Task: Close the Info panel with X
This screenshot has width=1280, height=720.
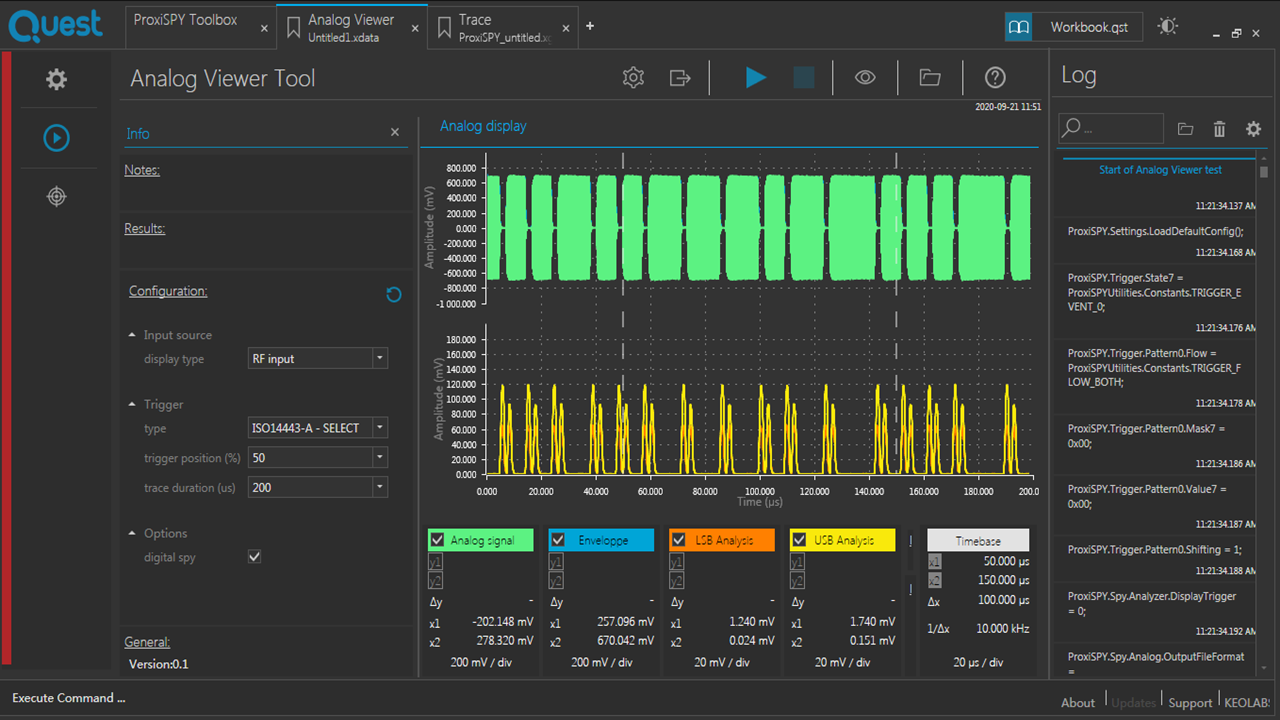Action: coord(395,132)
